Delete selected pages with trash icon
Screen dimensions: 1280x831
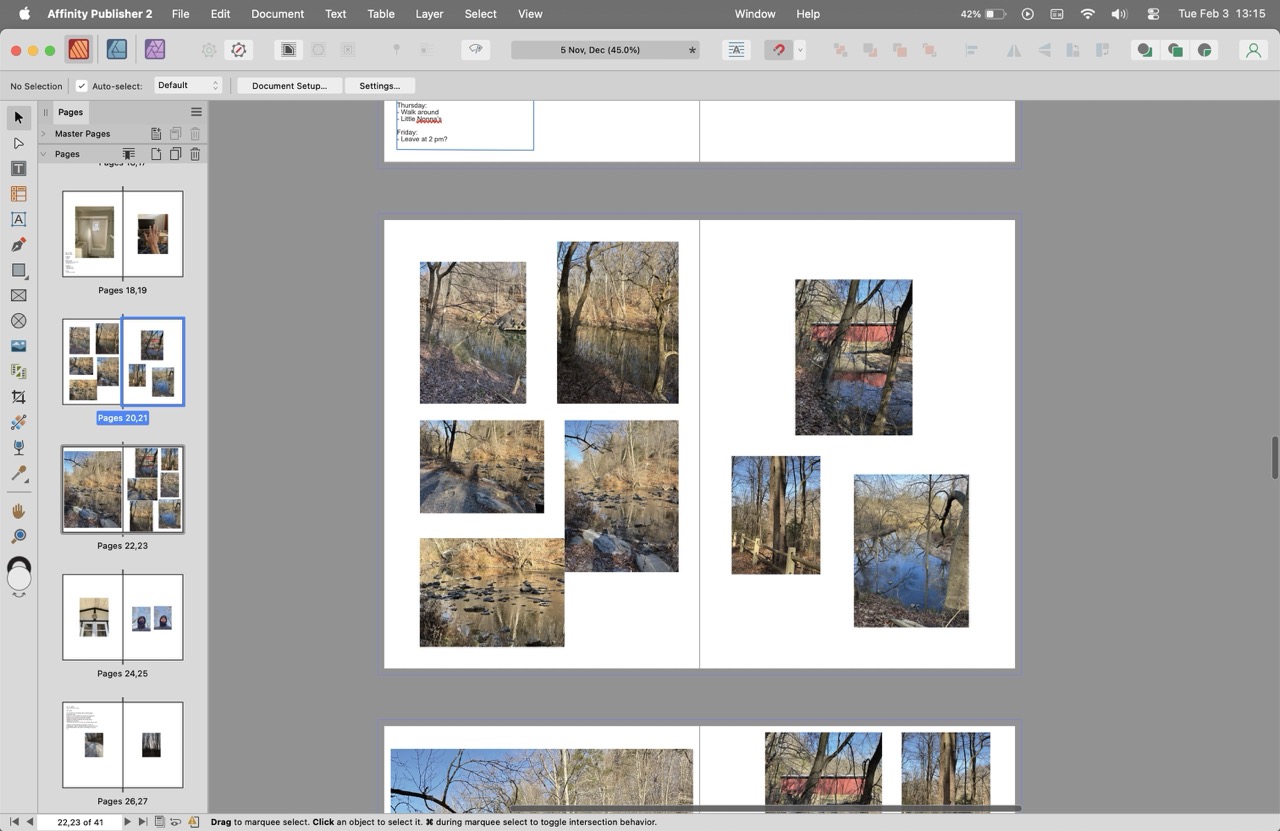pos(195,154)
